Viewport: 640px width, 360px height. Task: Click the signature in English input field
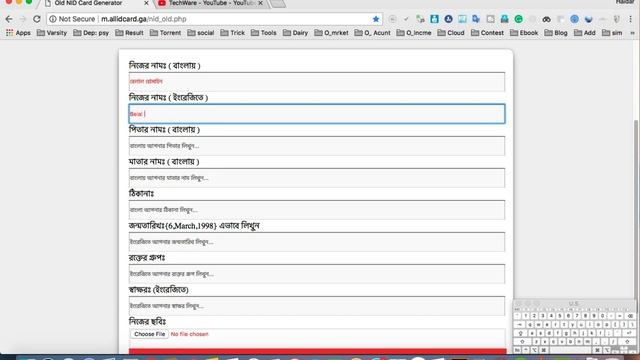click(317, 306)
